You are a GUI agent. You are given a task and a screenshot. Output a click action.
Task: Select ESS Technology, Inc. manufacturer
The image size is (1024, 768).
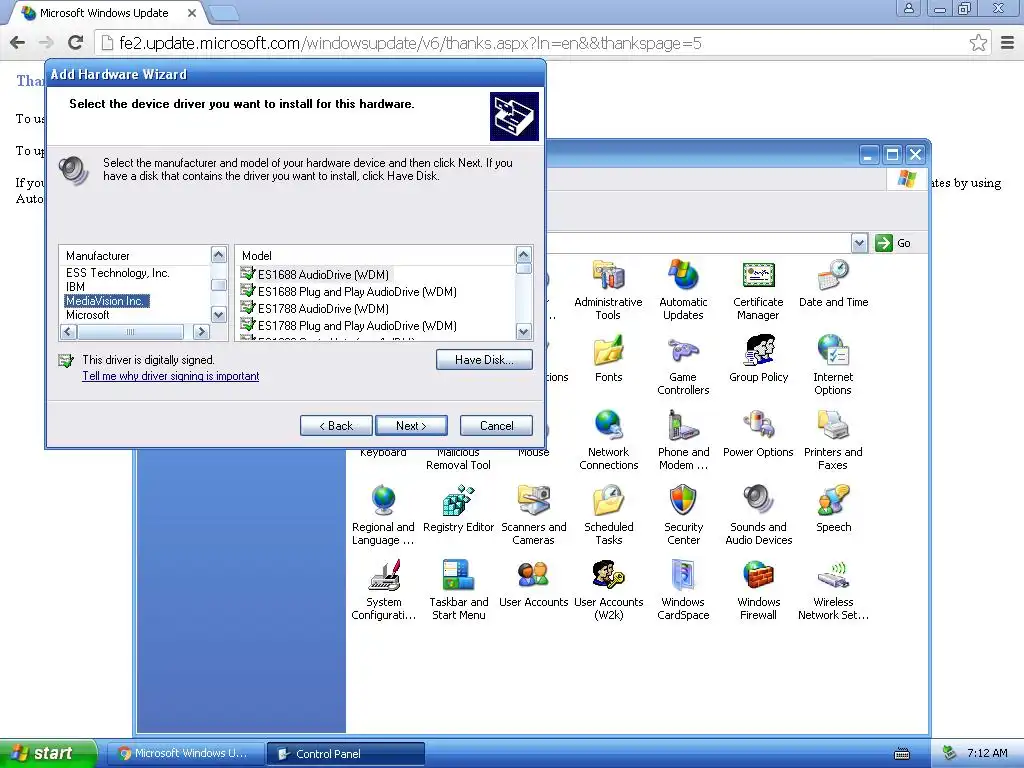point(118,273)
